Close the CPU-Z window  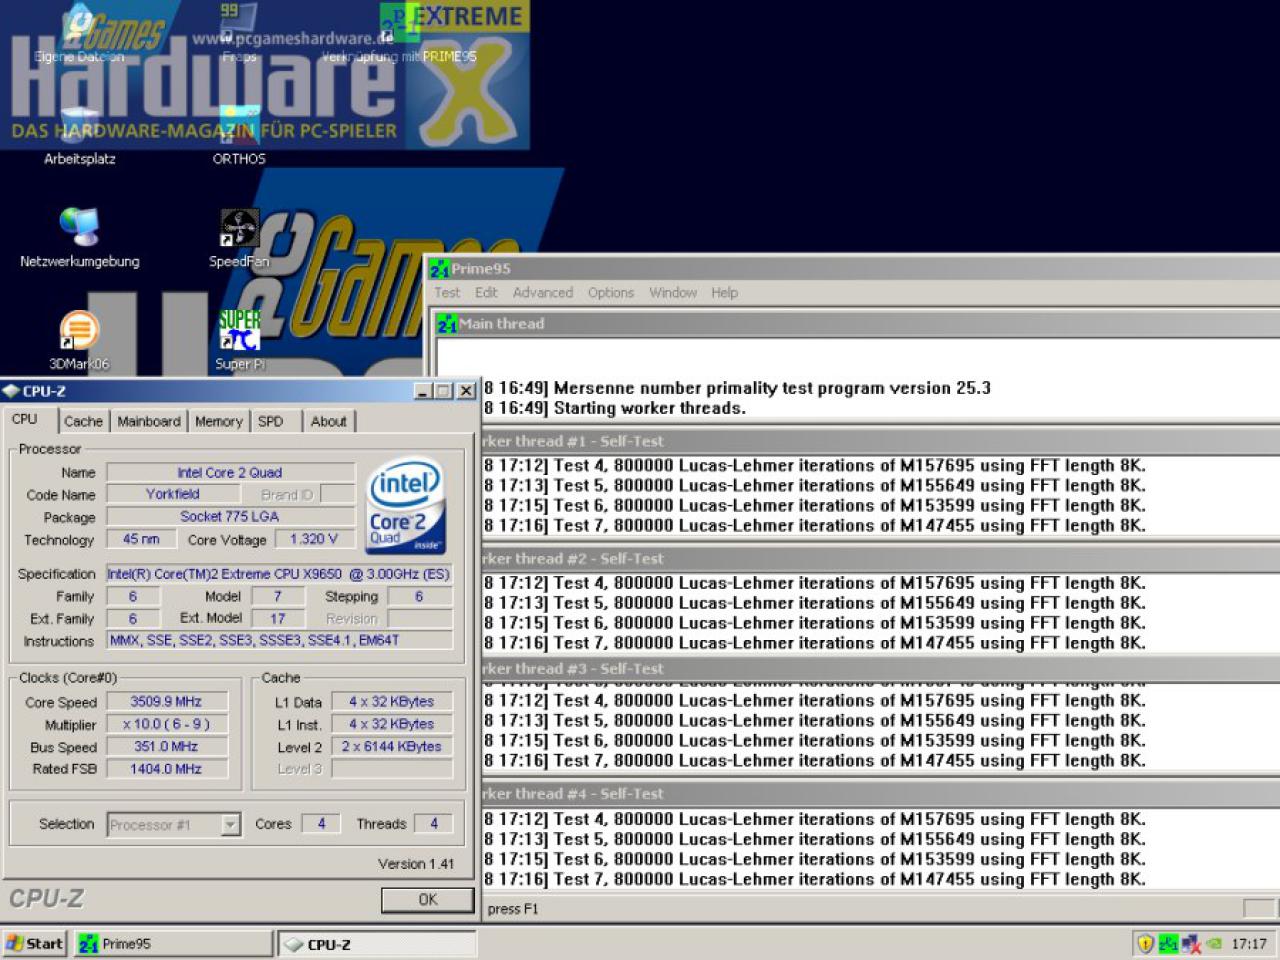point(466,391)
